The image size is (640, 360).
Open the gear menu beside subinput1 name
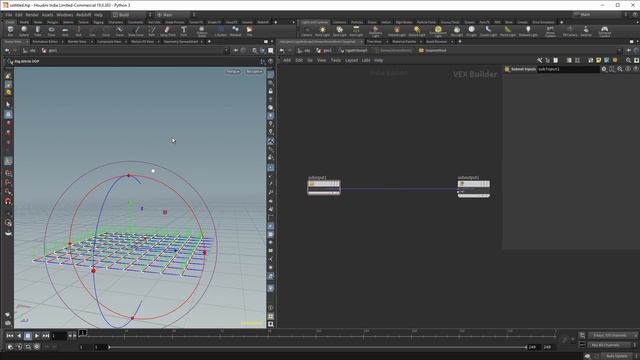(604, 69)
